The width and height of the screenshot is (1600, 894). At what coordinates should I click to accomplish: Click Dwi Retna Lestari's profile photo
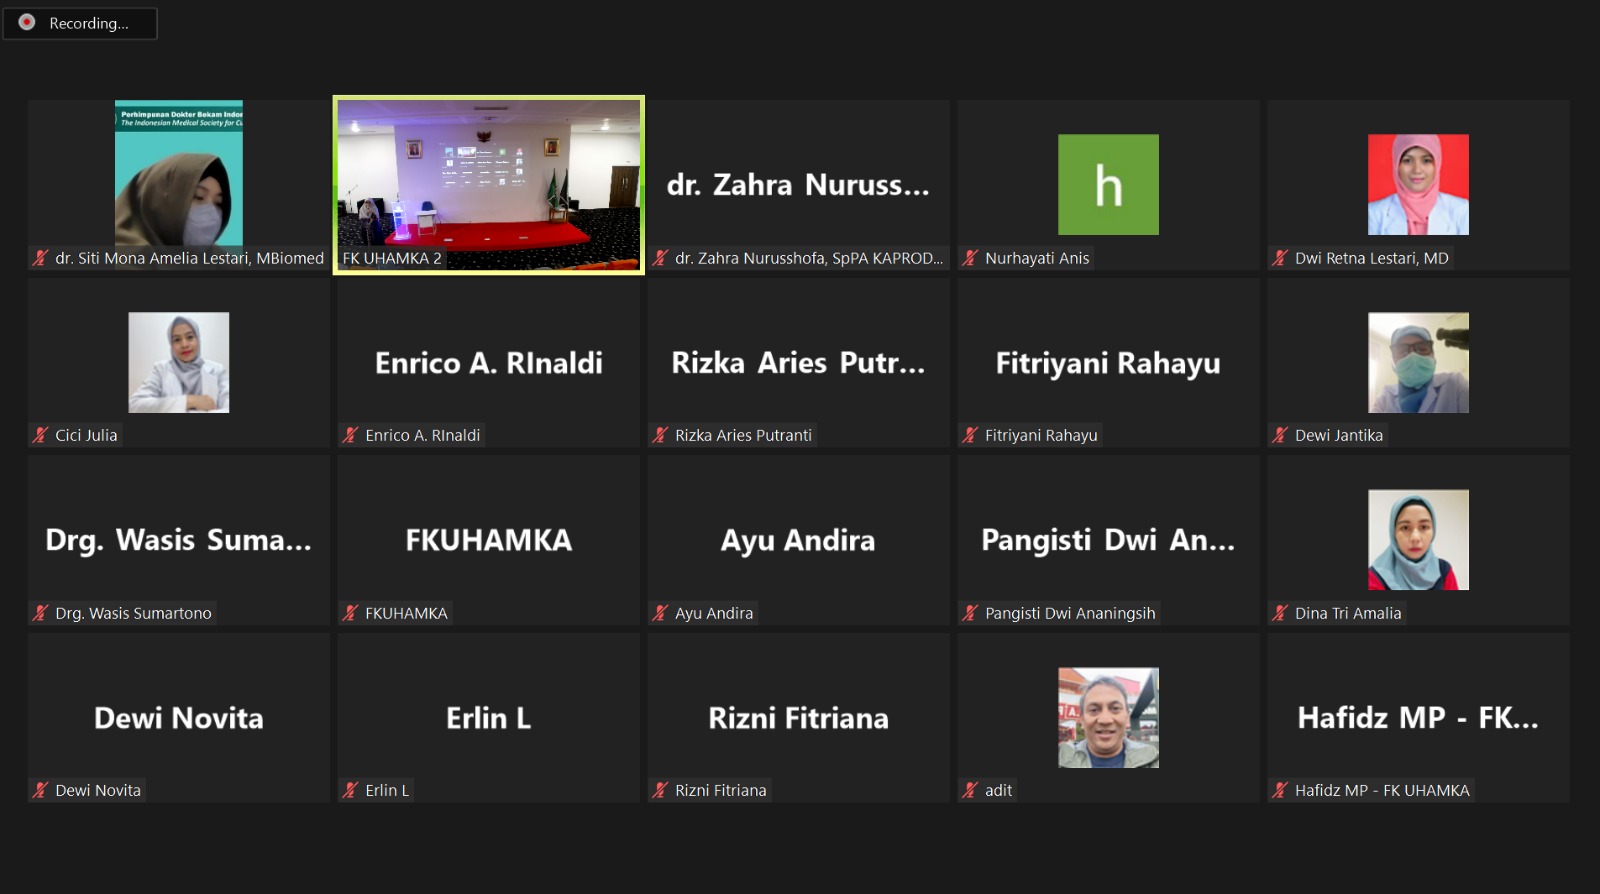click(x=1418, y=185)
